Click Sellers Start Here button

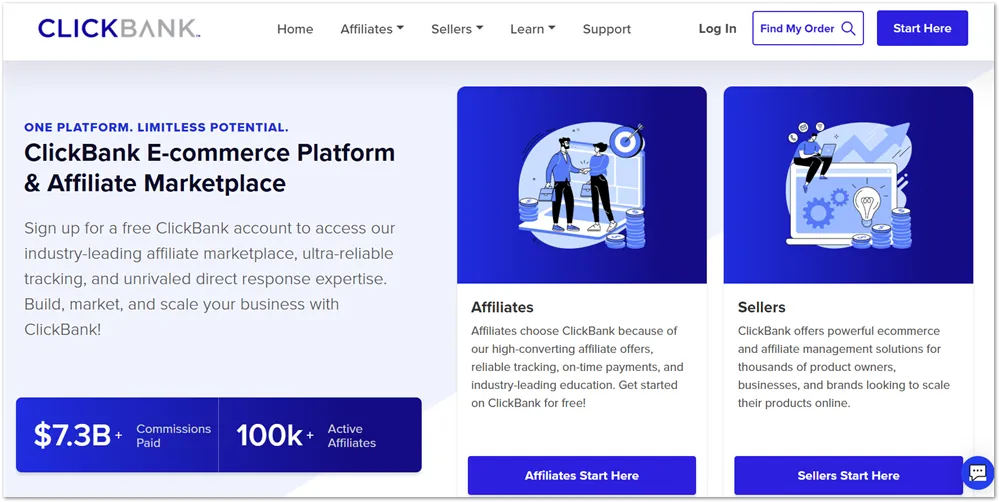coord(848,475)
